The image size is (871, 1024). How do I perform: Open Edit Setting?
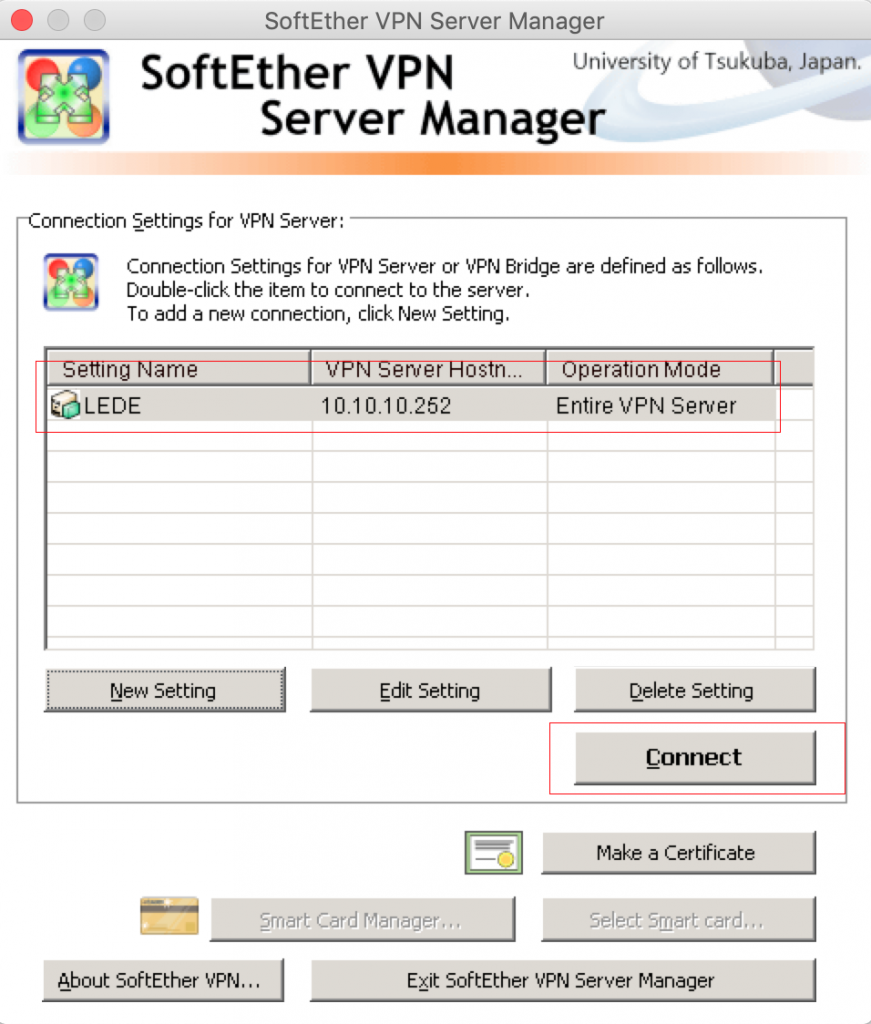click(x=430, y=690)
